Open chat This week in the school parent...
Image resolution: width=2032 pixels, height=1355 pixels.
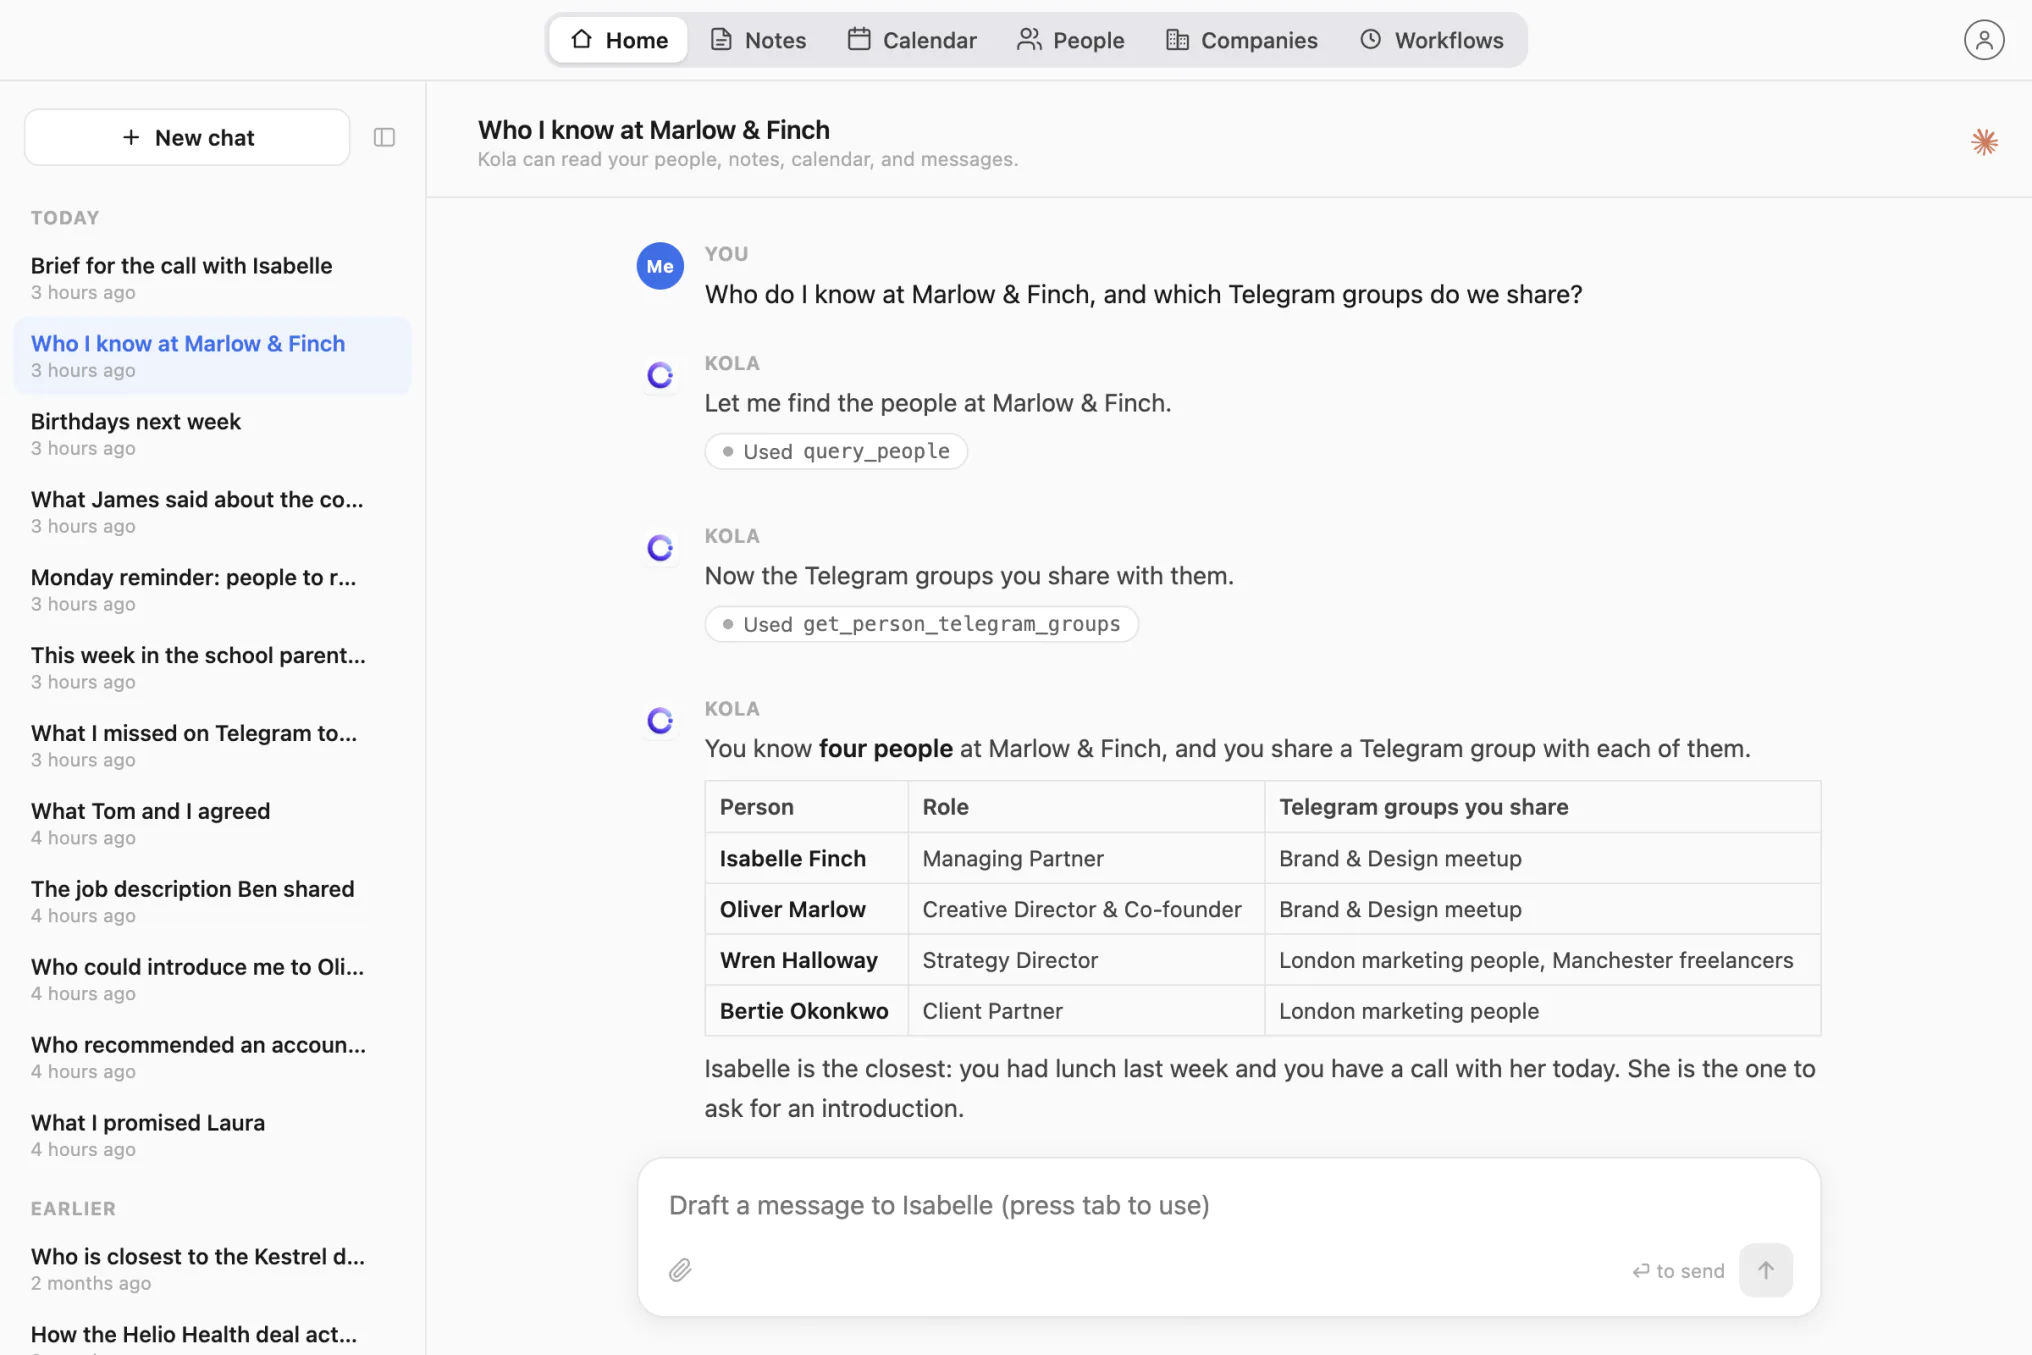point(212,668)
